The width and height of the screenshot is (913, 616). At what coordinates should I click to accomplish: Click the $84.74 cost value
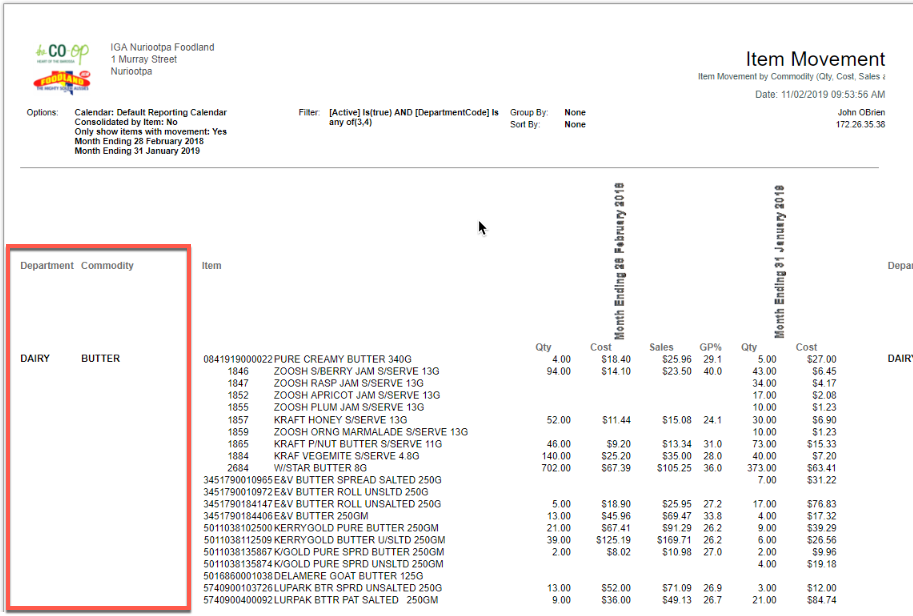[822, 600]
